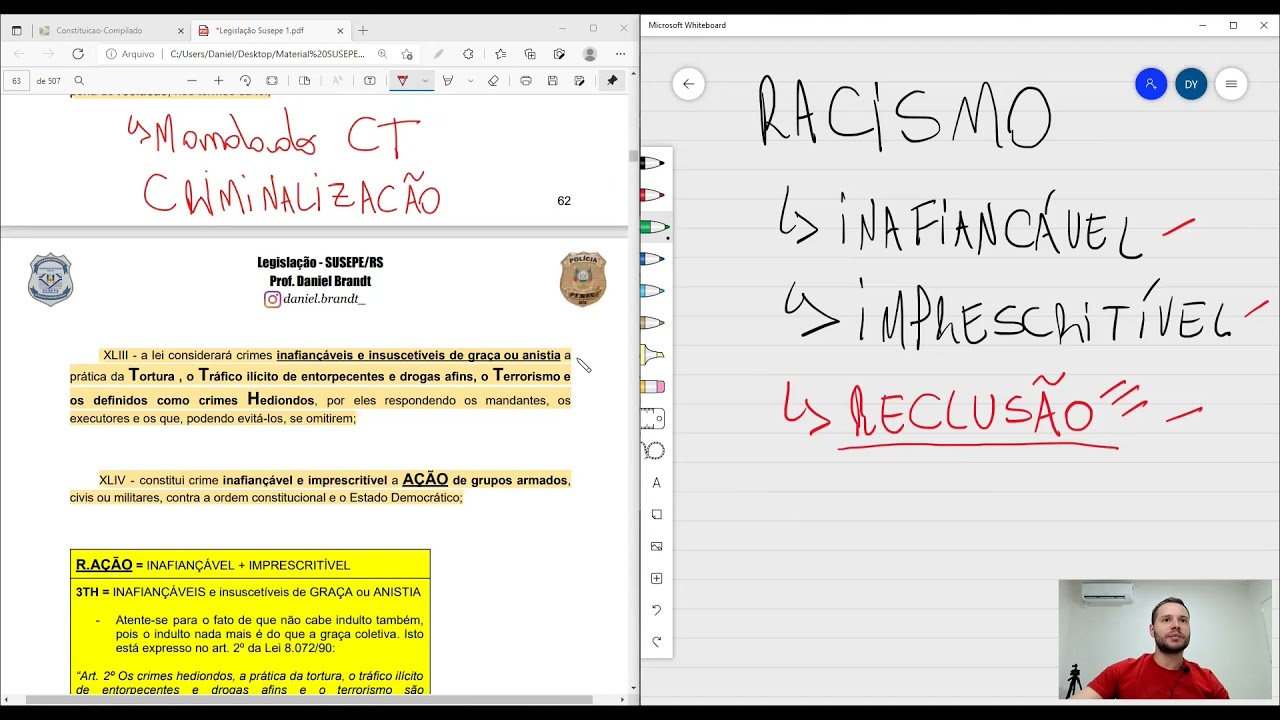
Task: Select the PDF Erase tool
Action: [493, 81]
